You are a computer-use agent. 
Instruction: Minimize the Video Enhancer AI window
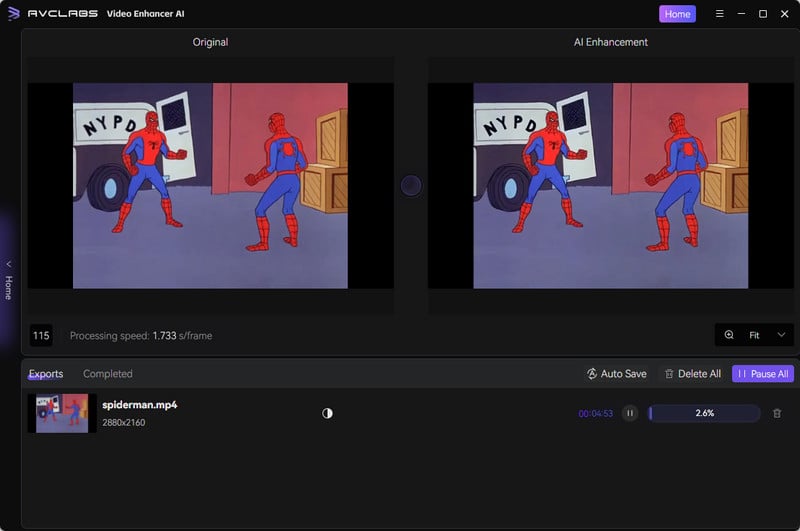click(741, 14)
